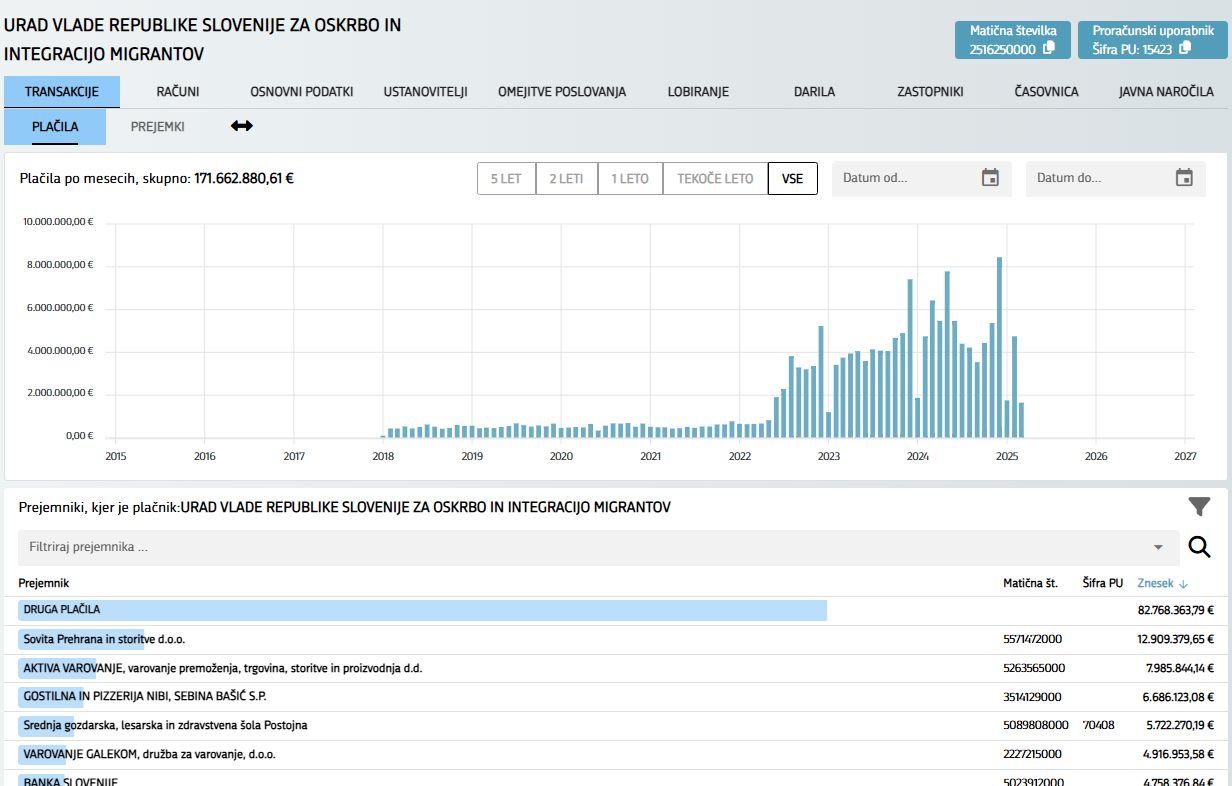Open the JAVNA NAROČILA tab
The image size is (1232, 786).
tap(1166, 92)
